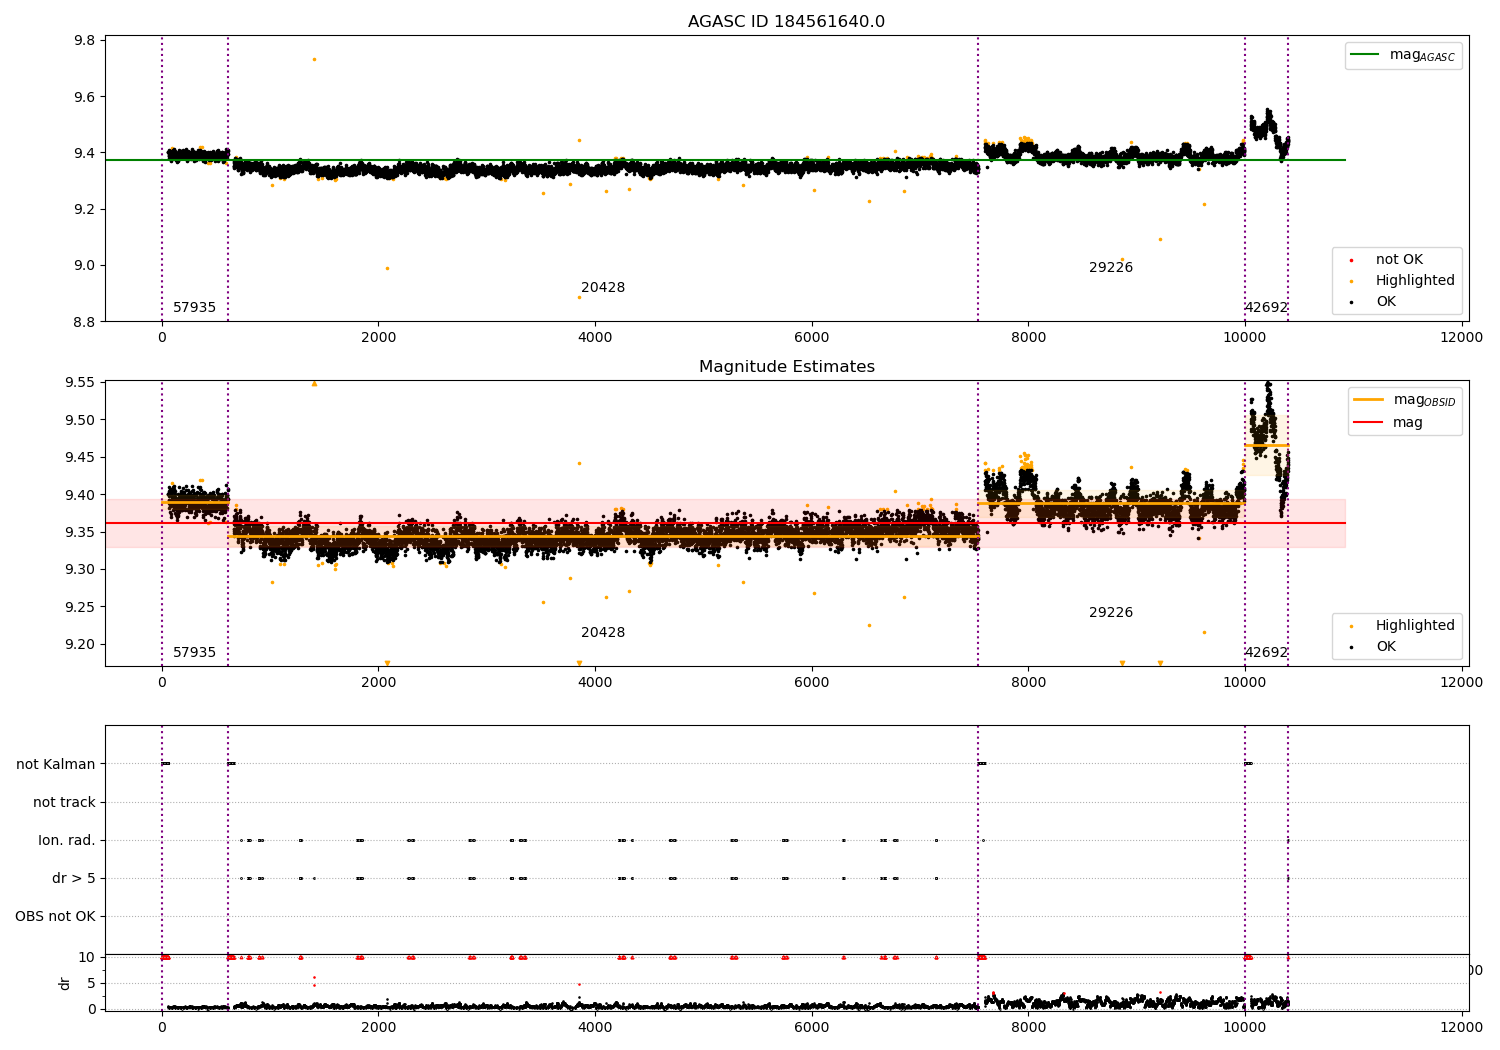The width and height of the screenshot is (1500, 1050).
Task: Click the 'not Kalman' row label
Action: pos(56,765)
